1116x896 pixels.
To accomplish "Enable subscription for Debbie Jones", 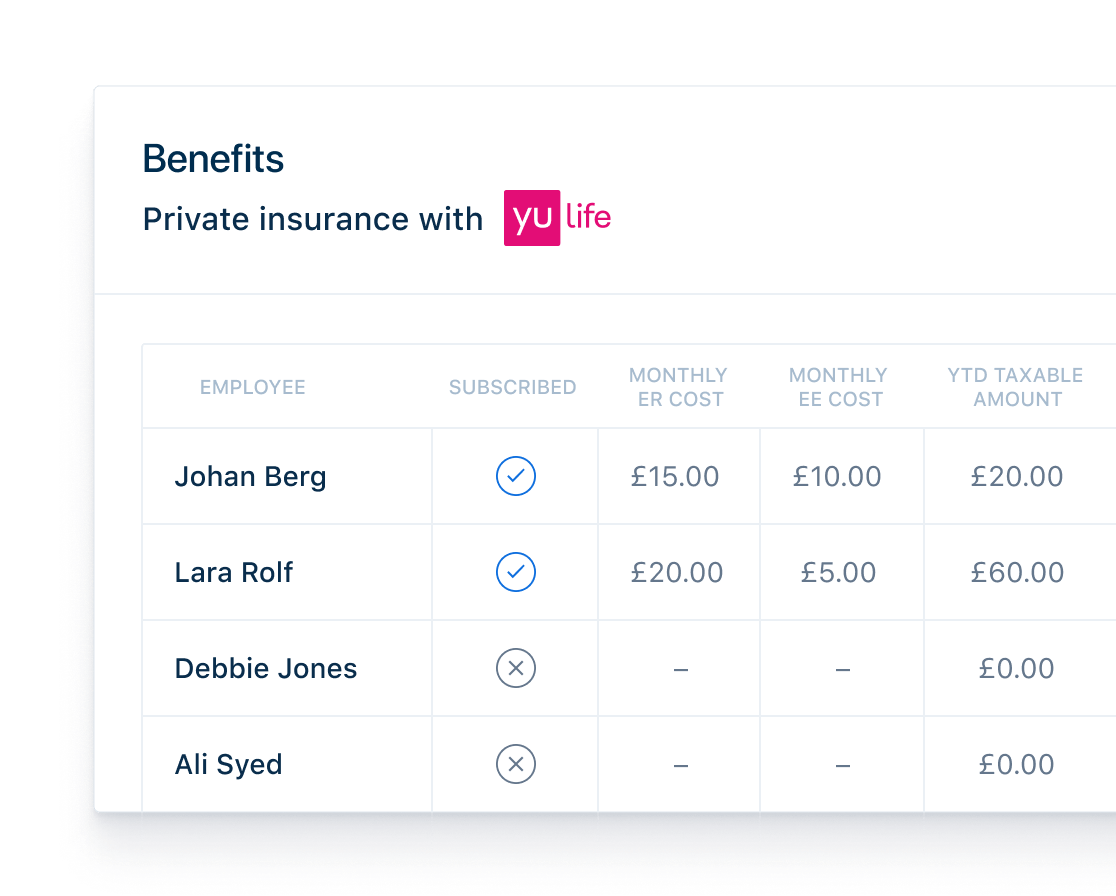I will click(x=516, y=668).
